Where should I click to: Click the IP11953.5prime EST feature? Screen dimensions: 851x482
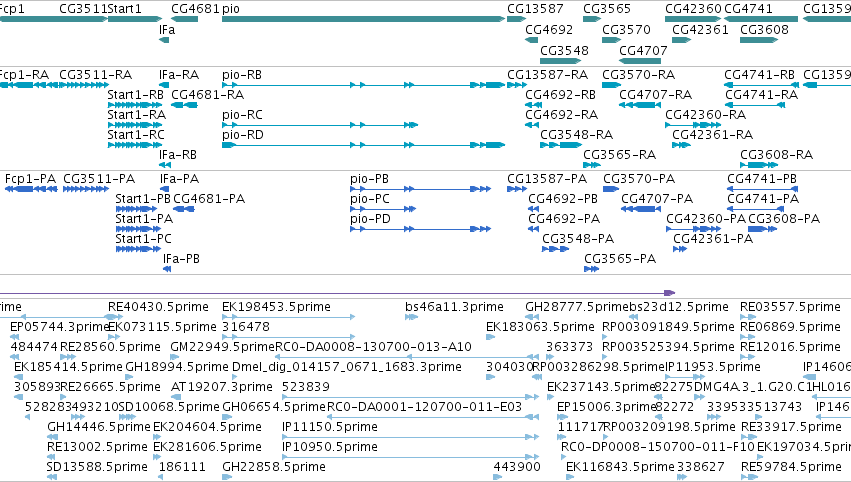685,377
